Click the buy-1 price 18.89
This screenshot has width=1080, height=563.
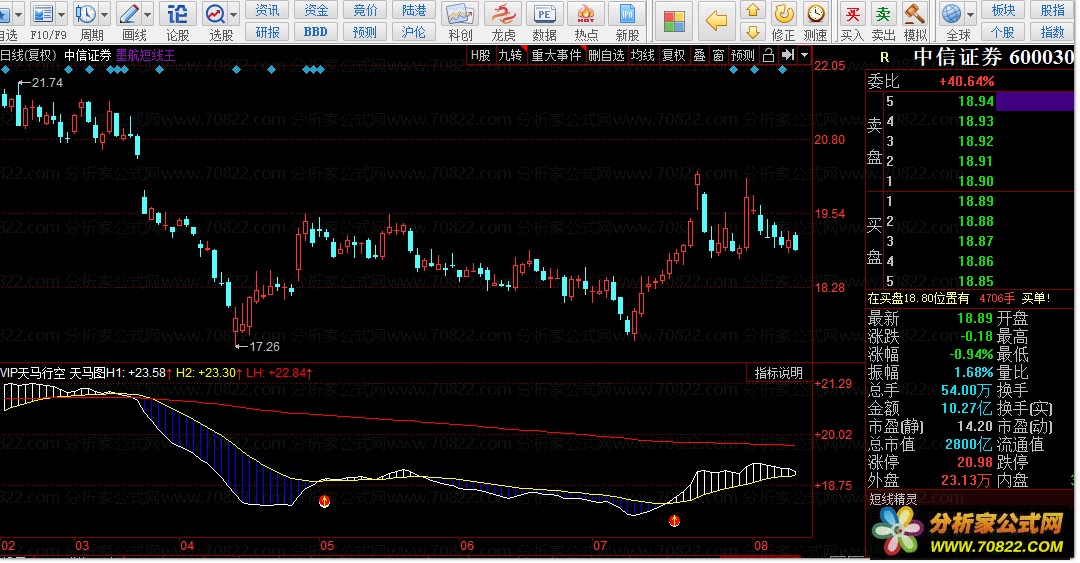[976, 201]
